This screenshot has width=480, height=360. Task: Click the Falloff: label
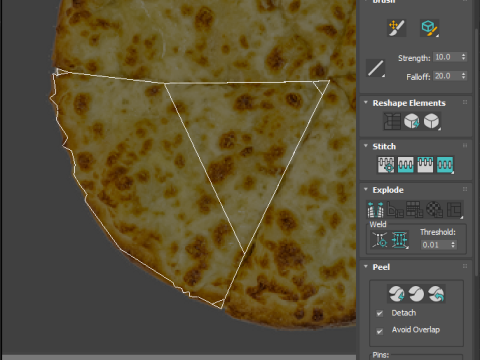coord(418,77)
